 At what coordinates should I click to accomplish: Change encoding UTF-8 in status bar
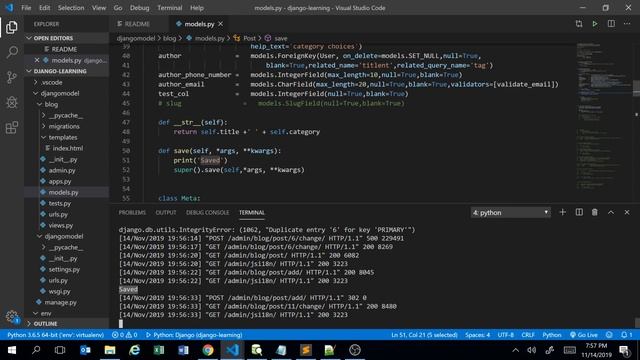506,335
